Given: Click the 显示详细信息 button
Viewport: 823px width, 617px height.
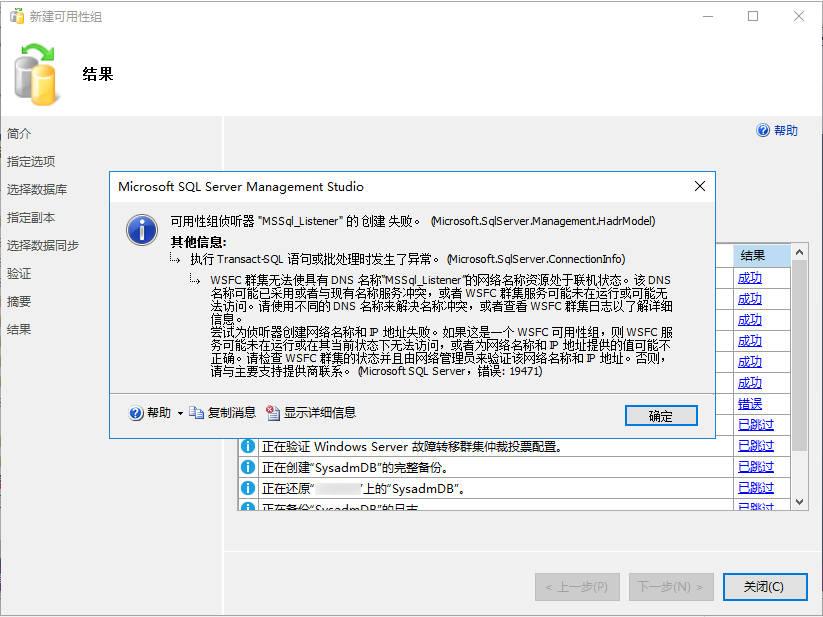Looking at the screenshot, I should (x=311, y=413).
